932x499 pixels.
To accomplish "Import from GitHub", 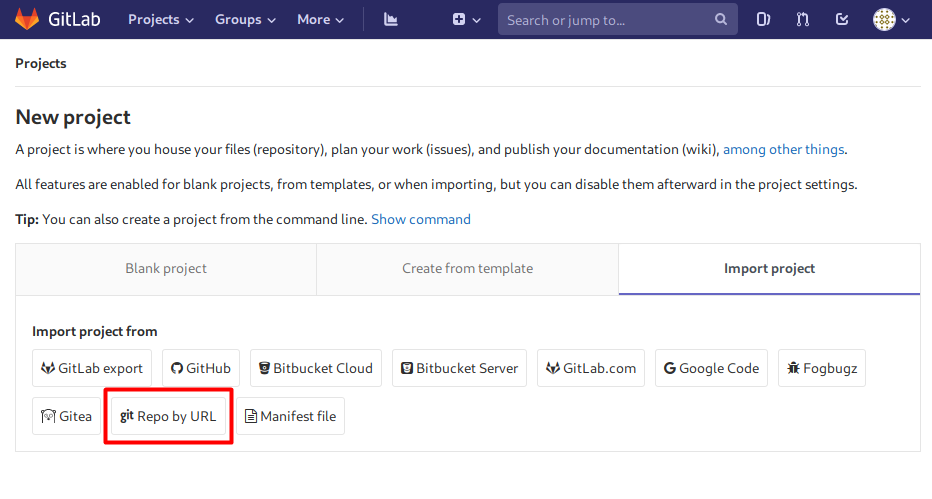I will pyautogui.click(x=201, y=368).
